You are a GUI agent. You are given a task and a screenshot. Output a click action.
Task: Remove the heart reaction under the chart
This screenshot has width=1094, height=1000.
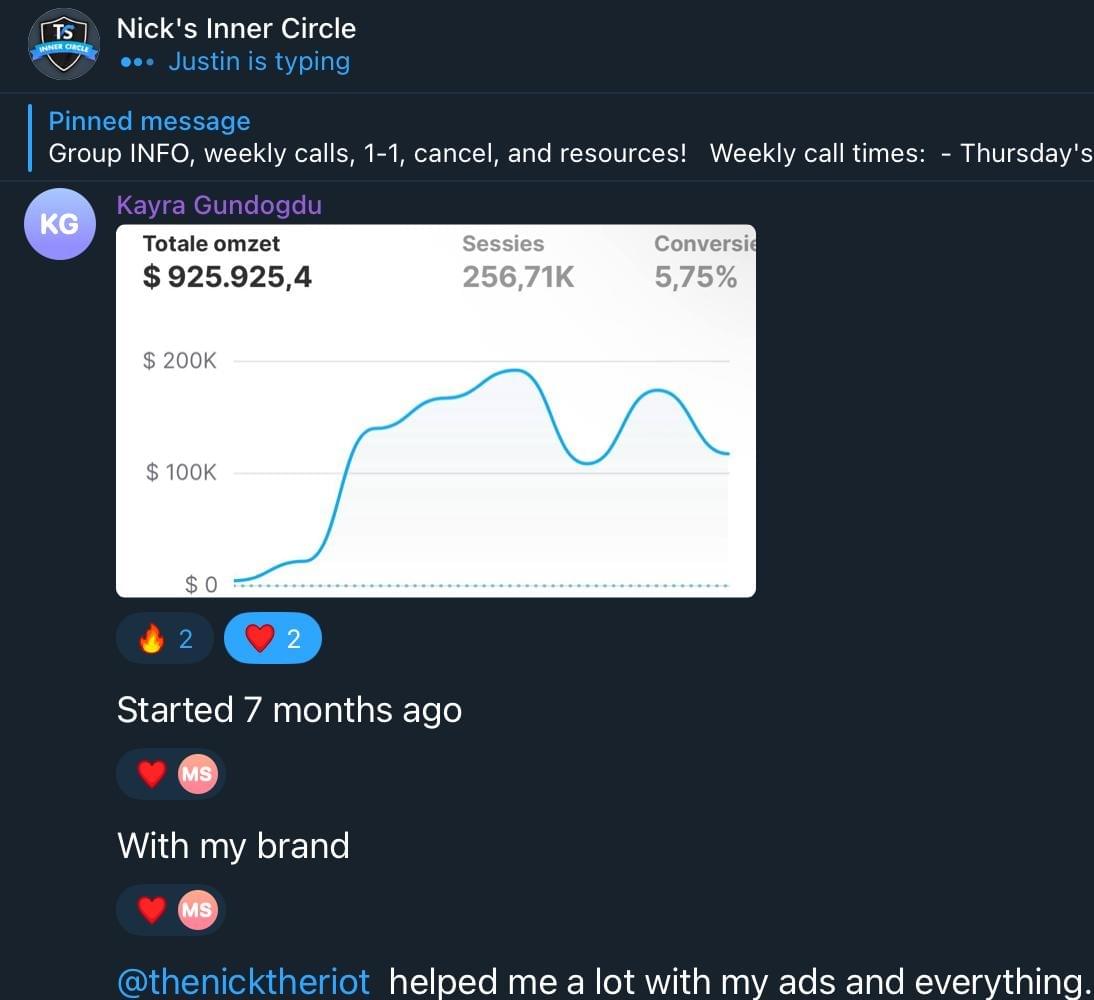tap(273, 639)
